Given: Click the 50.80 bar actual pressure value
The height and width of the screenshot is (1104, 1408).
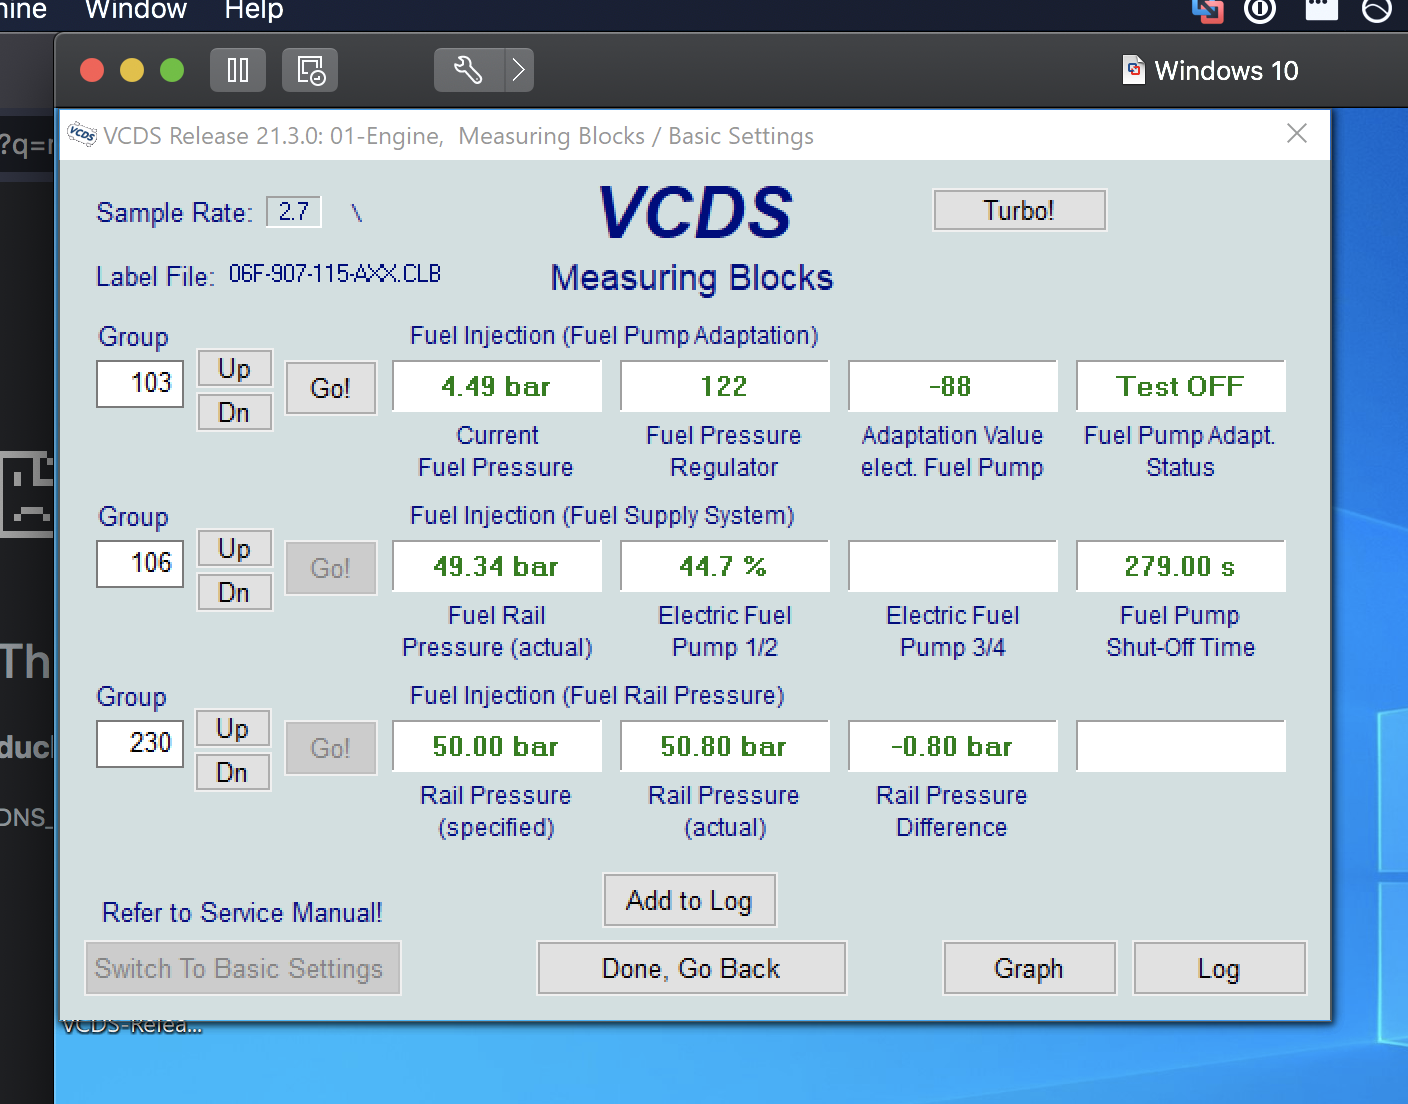Looking at the screenshot, I should pos(725,746).
